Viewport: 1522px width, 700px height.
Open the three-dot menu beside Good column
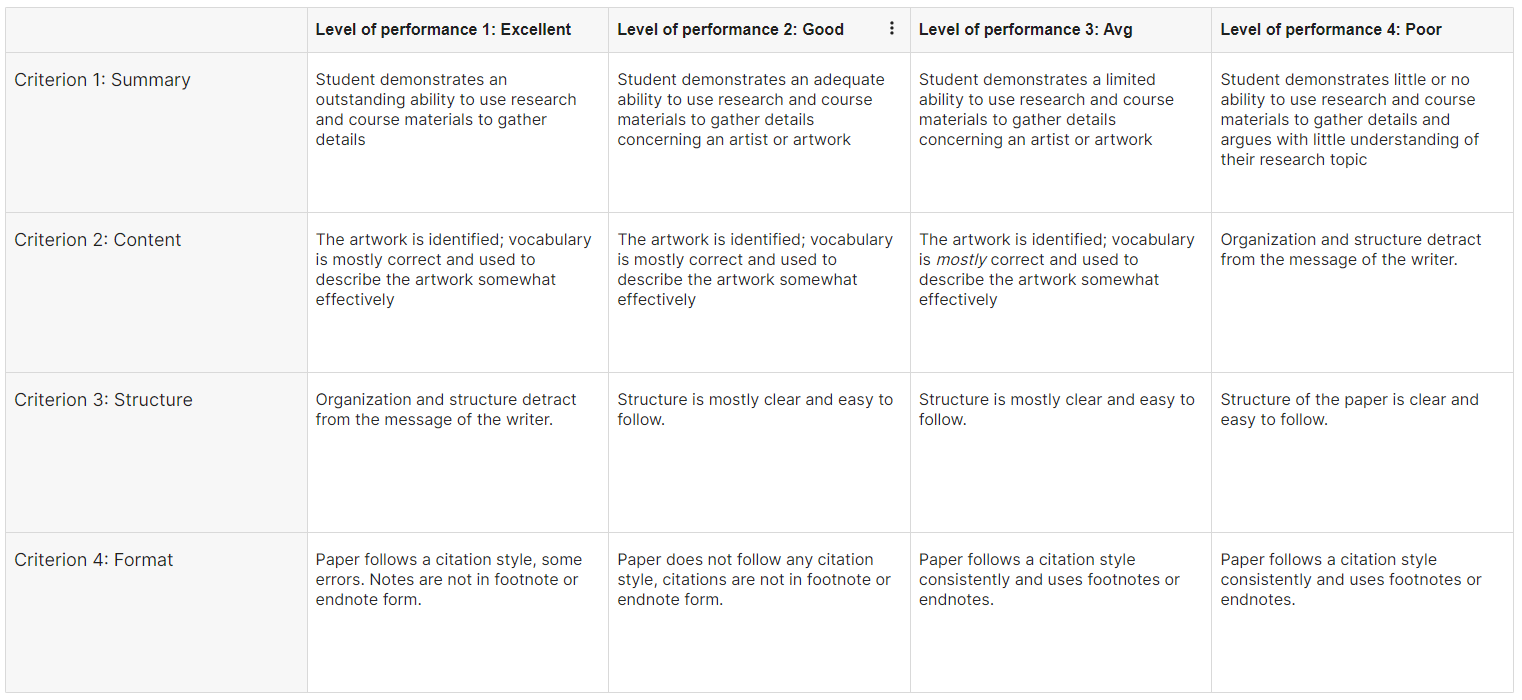(892, 29)
